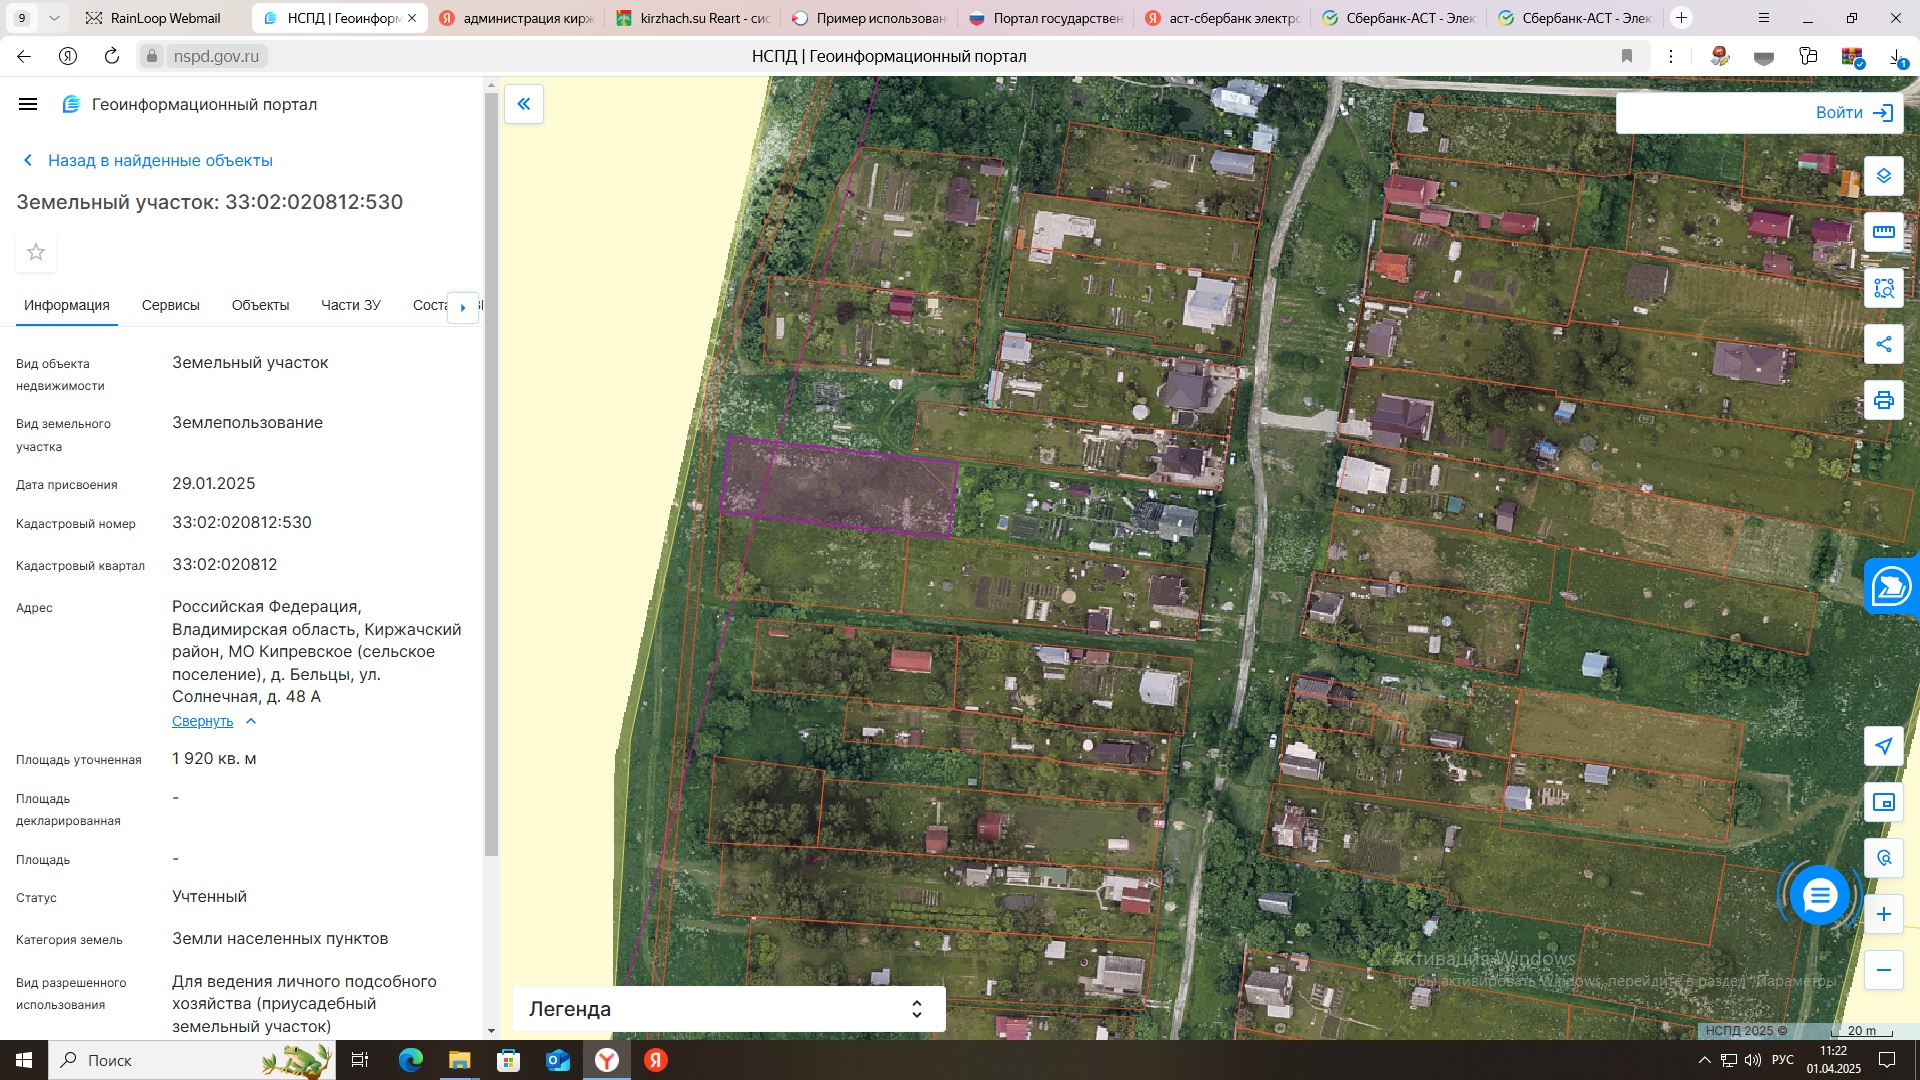
Task: Open the overview map window icon
Action: pyautogui.click(x=1883, y=802)
